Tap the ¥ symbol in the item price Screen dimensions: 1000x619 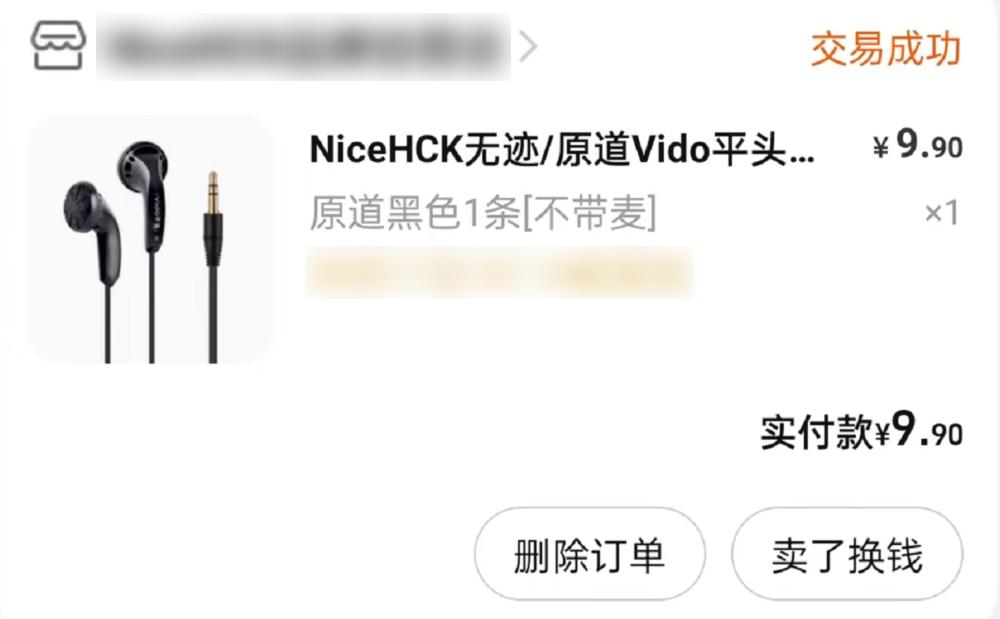[x=881, y=148]
